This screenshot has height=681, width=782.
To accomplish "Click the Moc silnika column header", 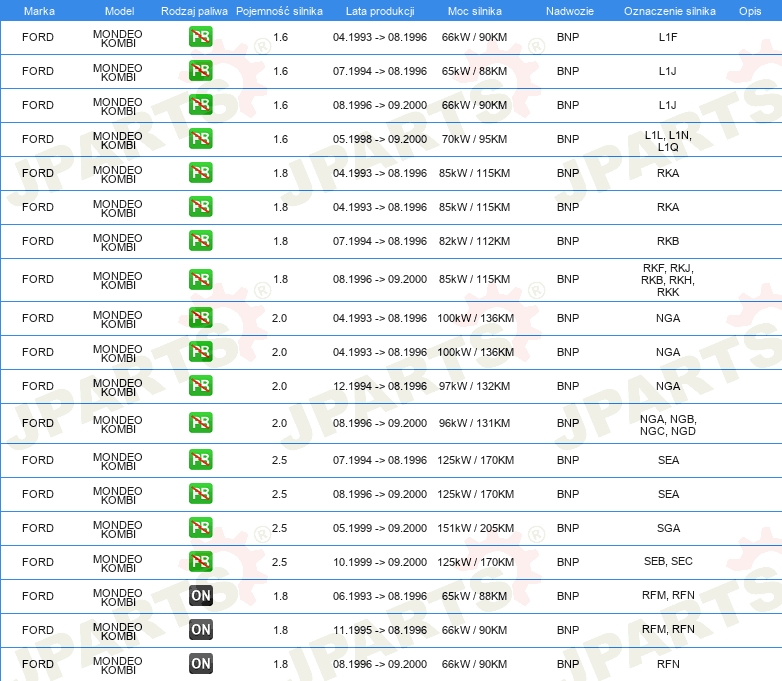I will [x=475, y=11].
